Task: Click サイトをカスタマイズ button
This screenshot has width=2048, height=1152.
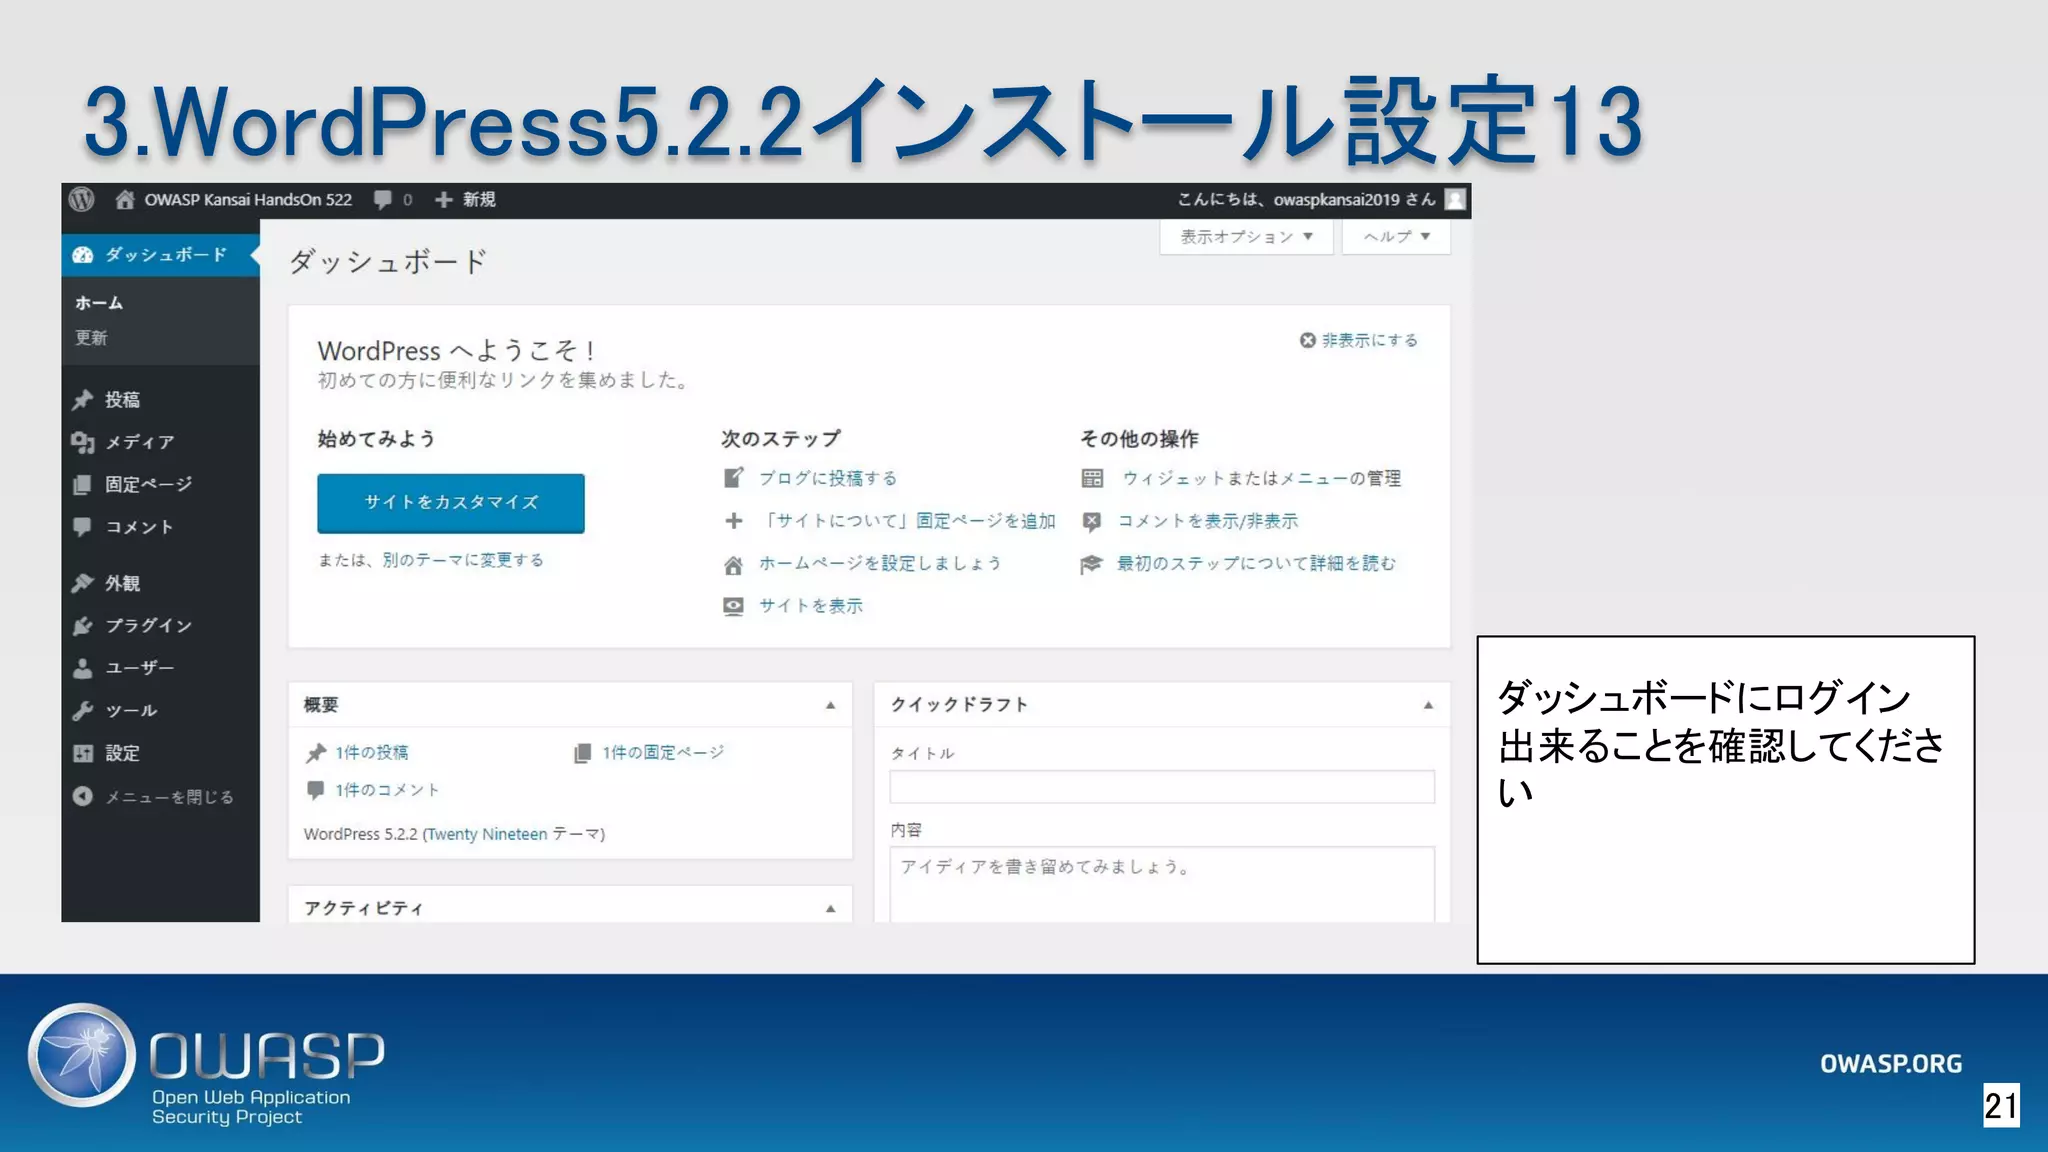Action: 451,502
